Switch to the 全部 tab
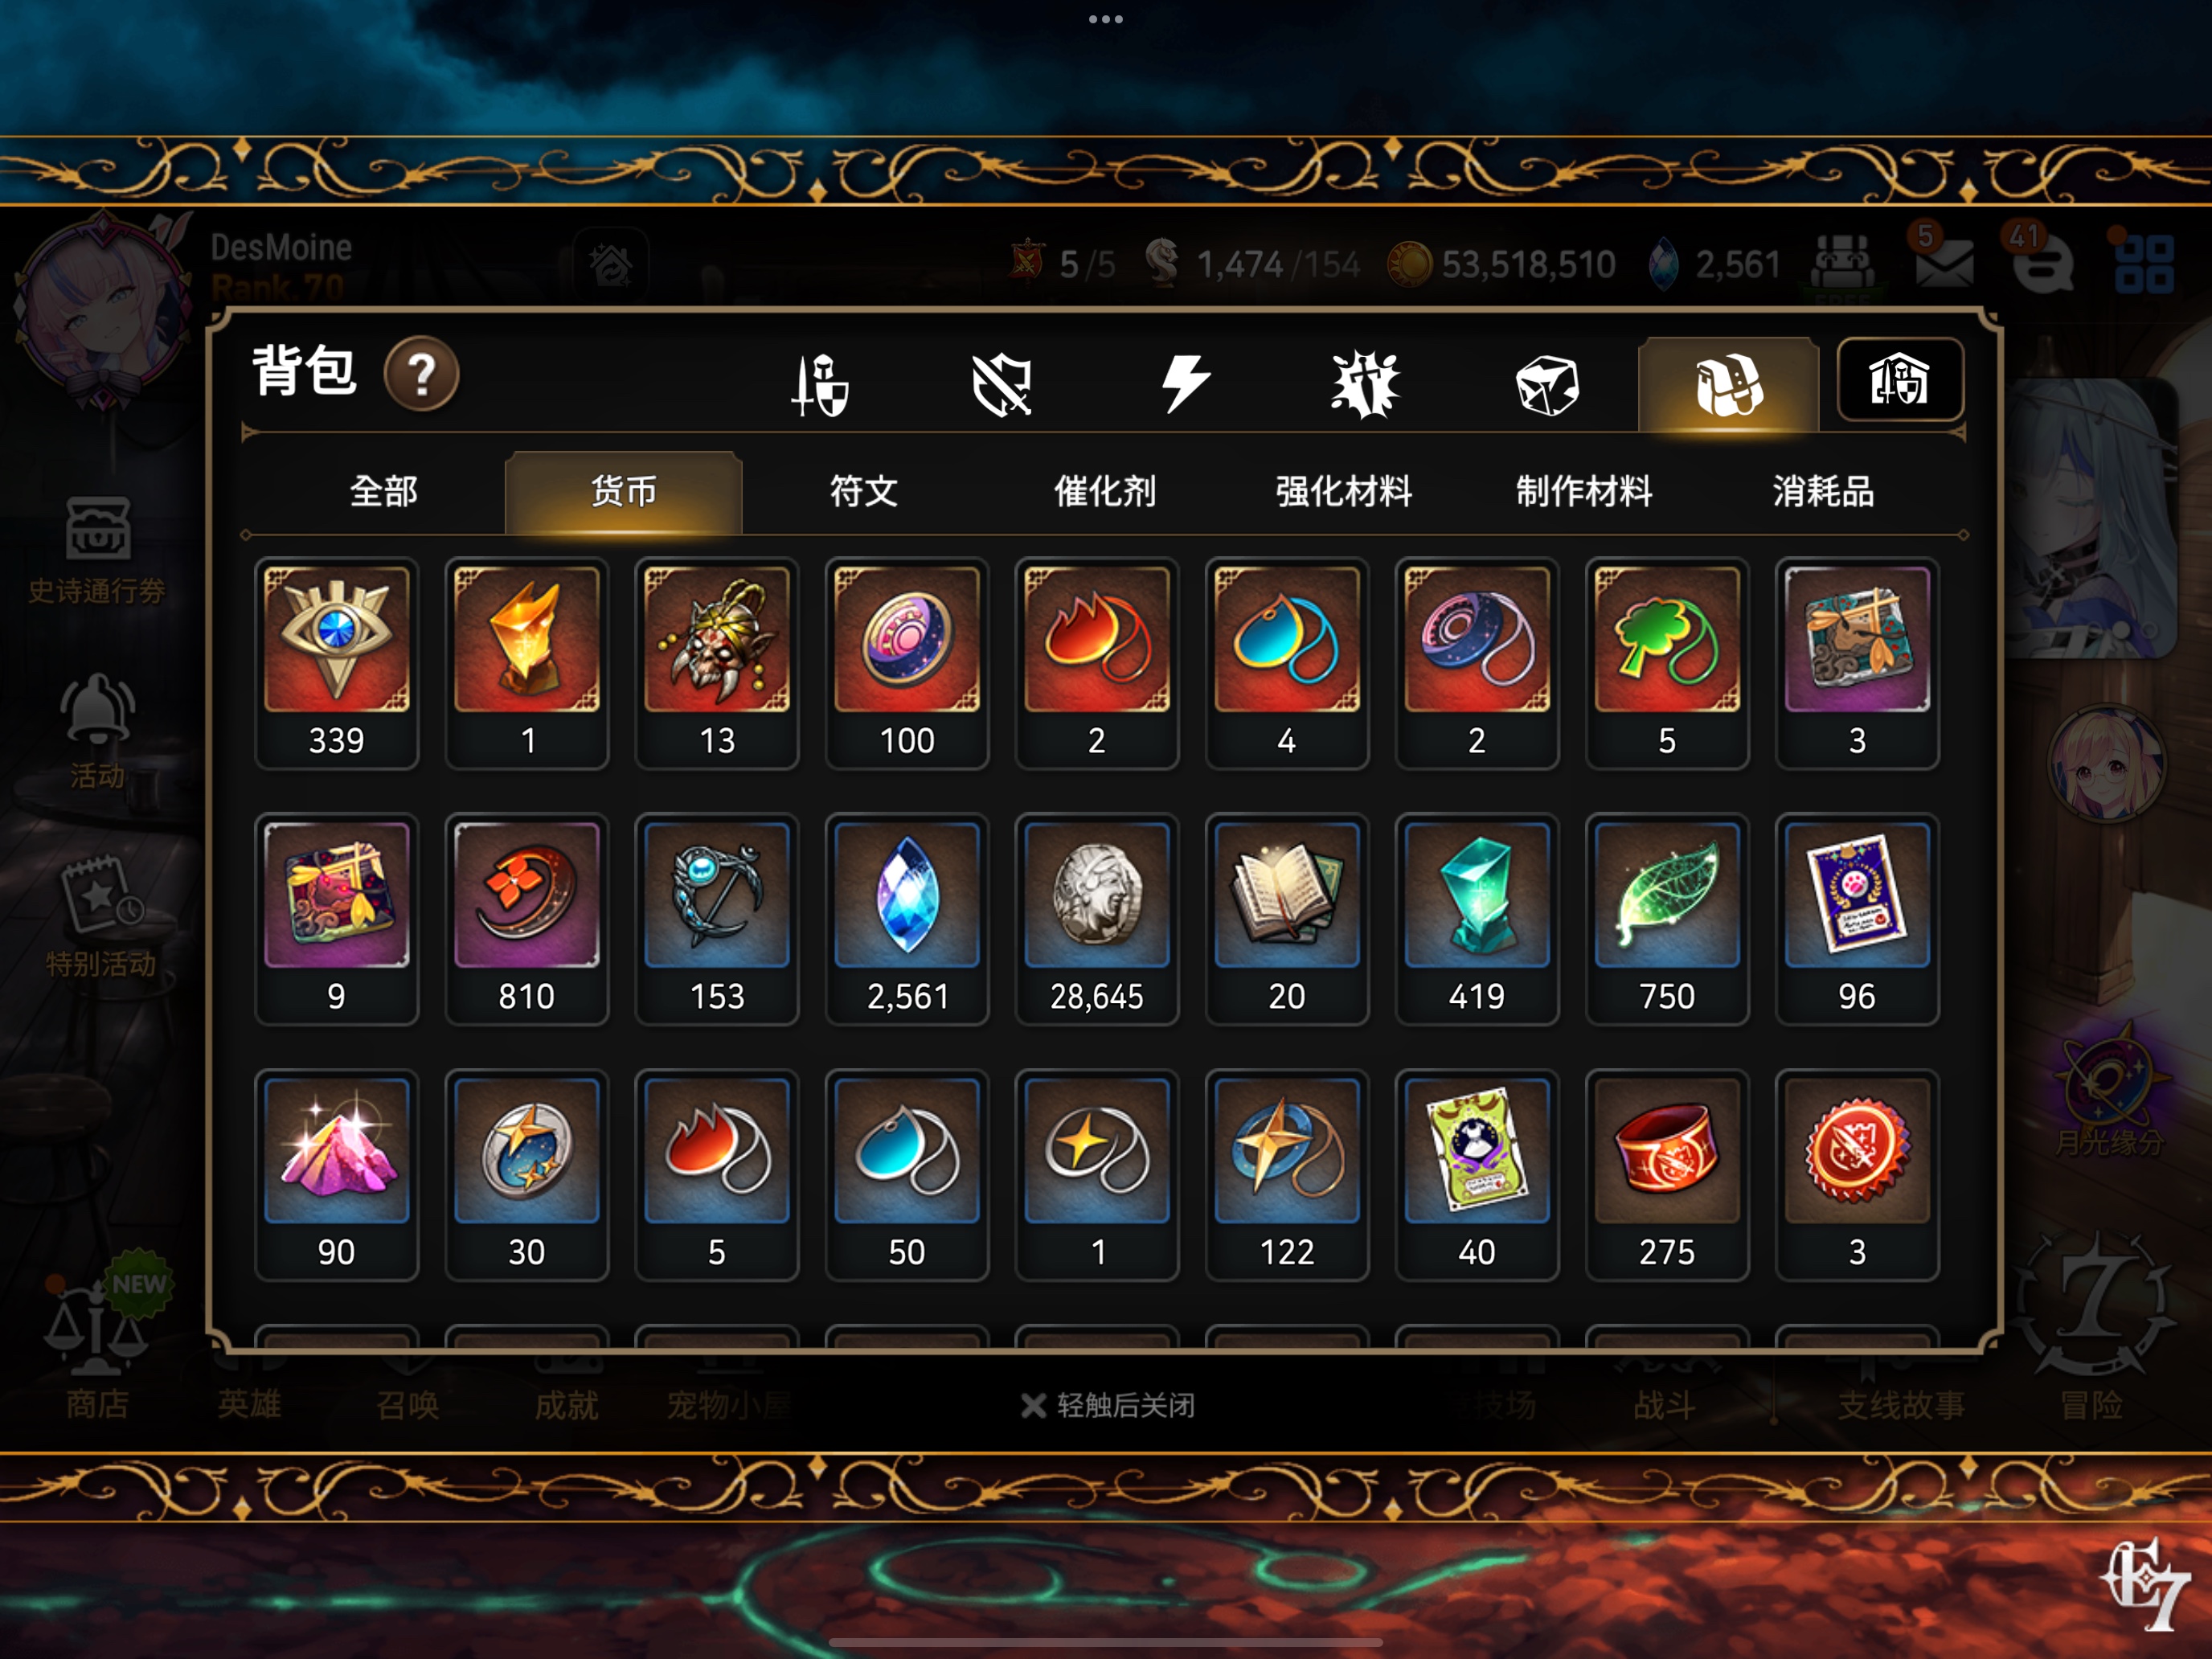2212x1659 pixels. click(x=384, y=491)
